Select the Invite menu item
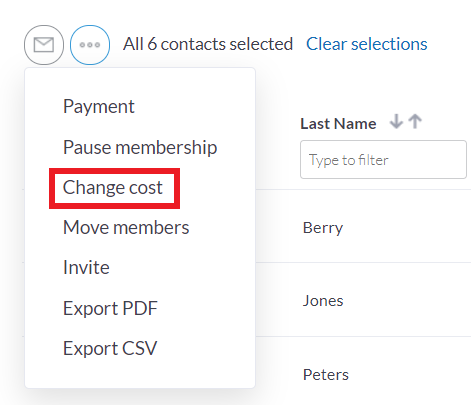 pos(86,267)
